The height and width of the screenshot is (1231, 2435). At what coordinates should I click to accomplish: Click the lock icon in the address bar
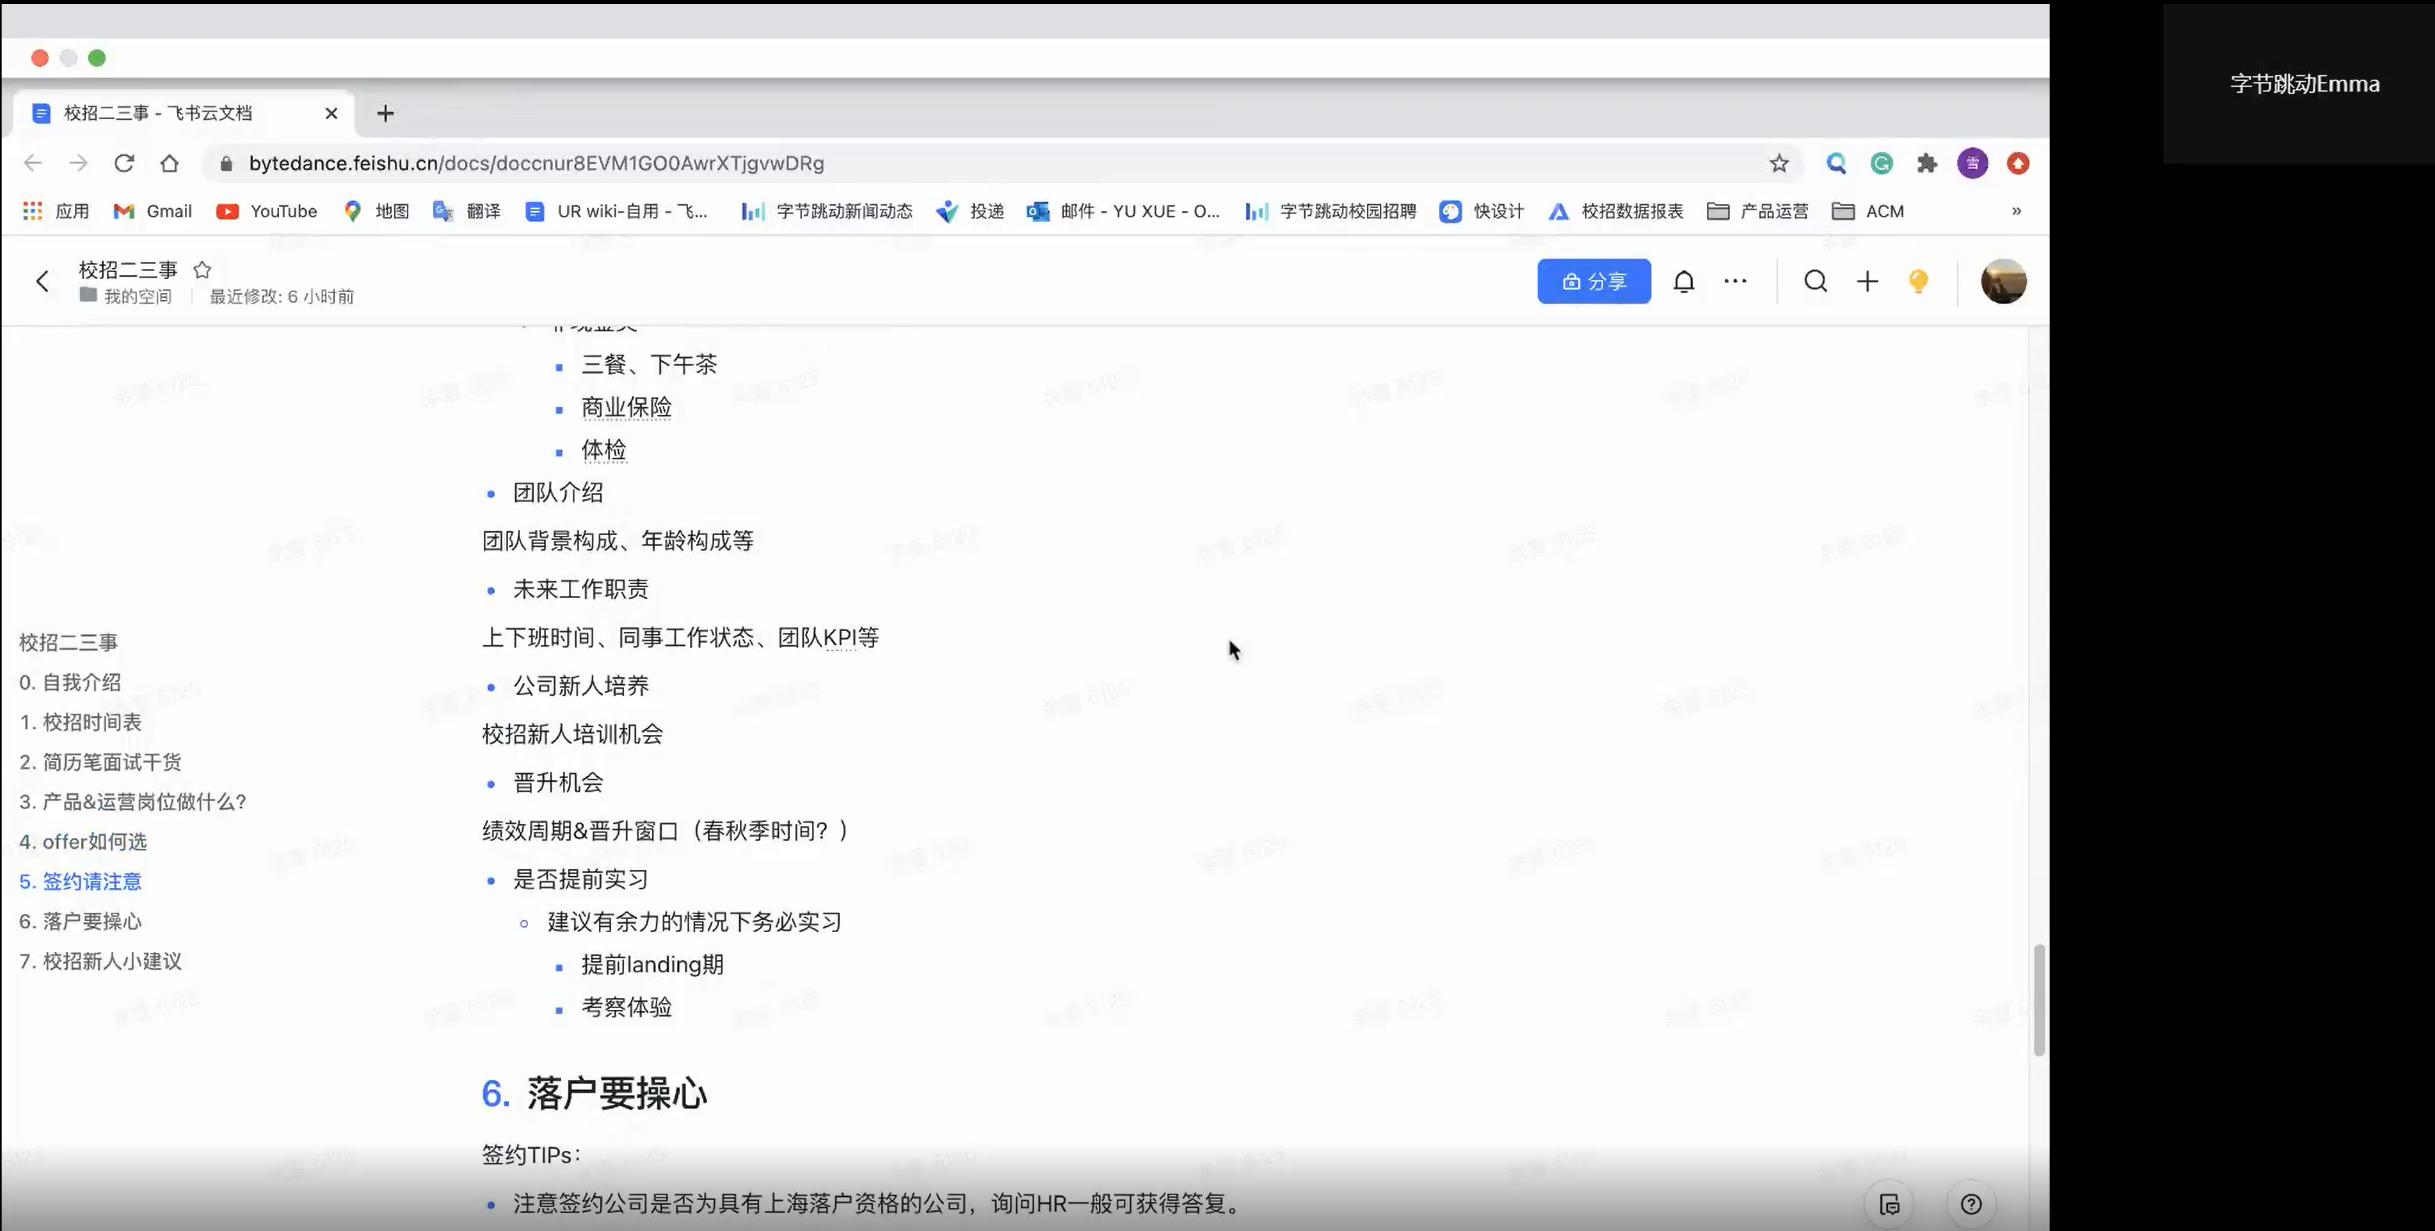coord(226,163)
